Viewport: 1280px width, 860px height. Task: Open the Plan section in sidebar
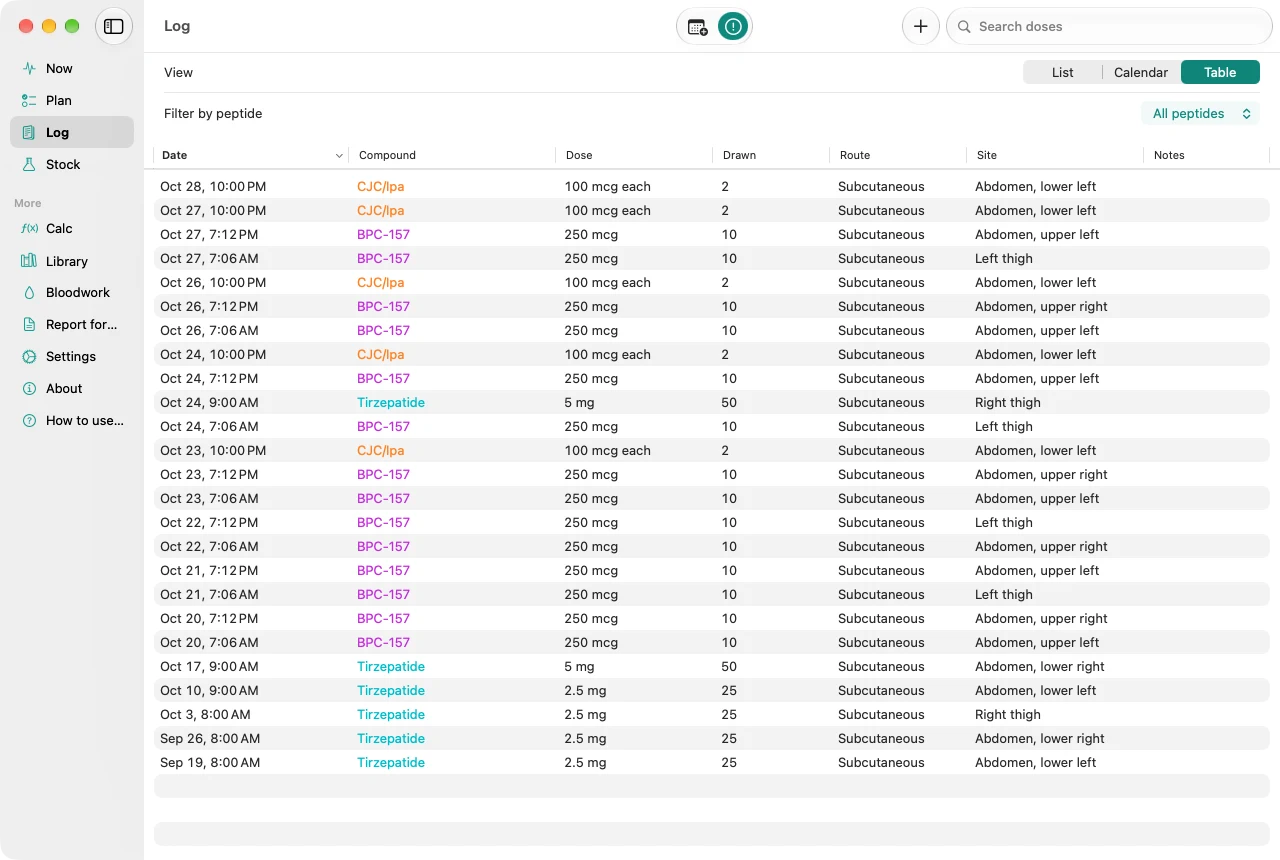[72, 100]
